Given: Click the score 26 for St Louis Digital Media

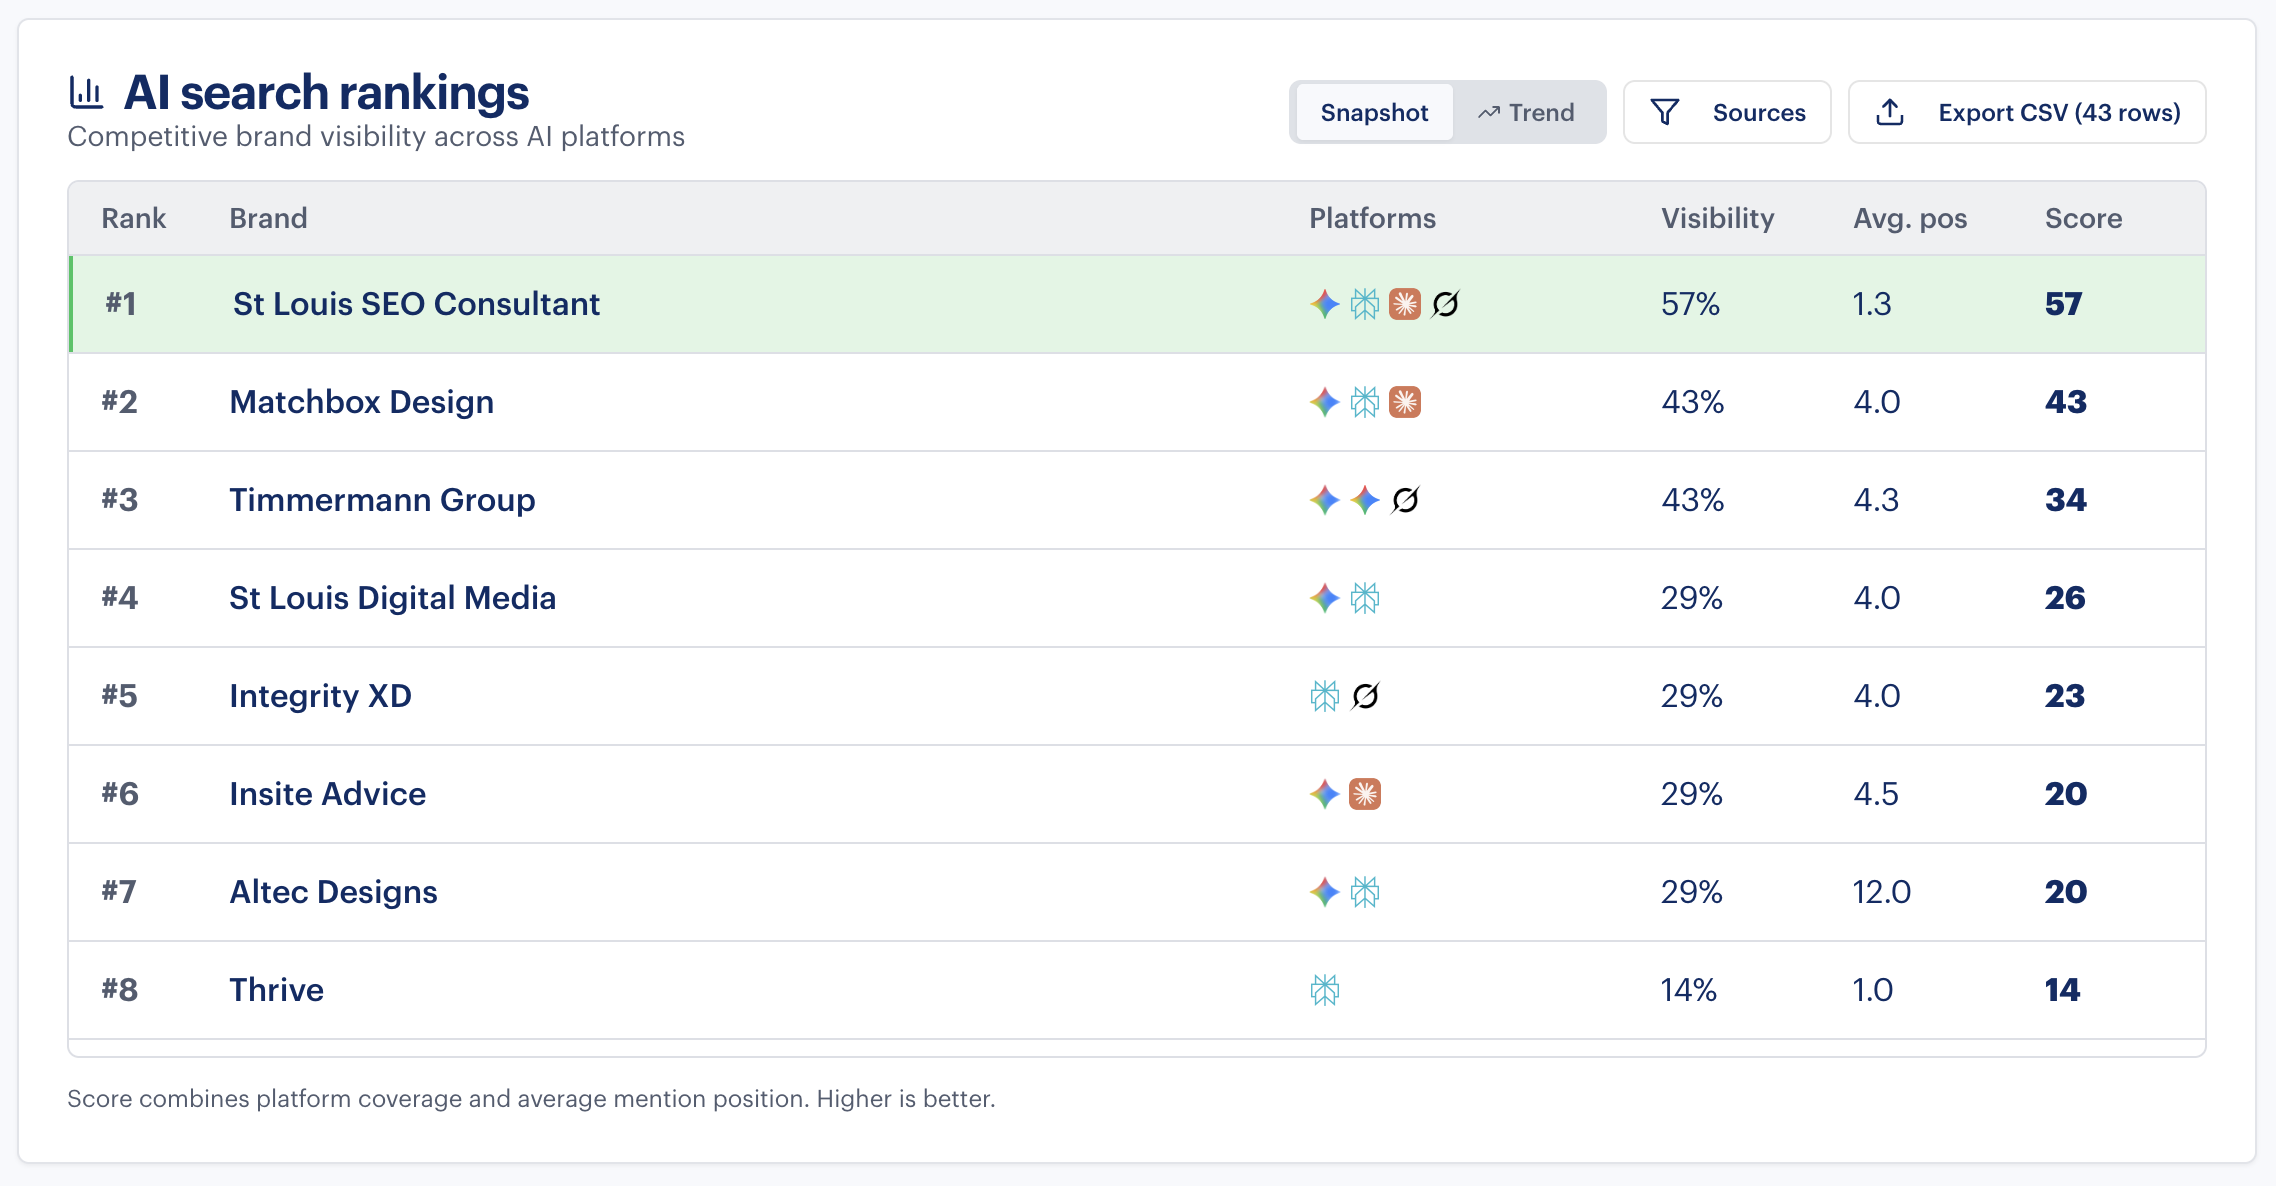Looking at the screenshot, I should 2065,598.
